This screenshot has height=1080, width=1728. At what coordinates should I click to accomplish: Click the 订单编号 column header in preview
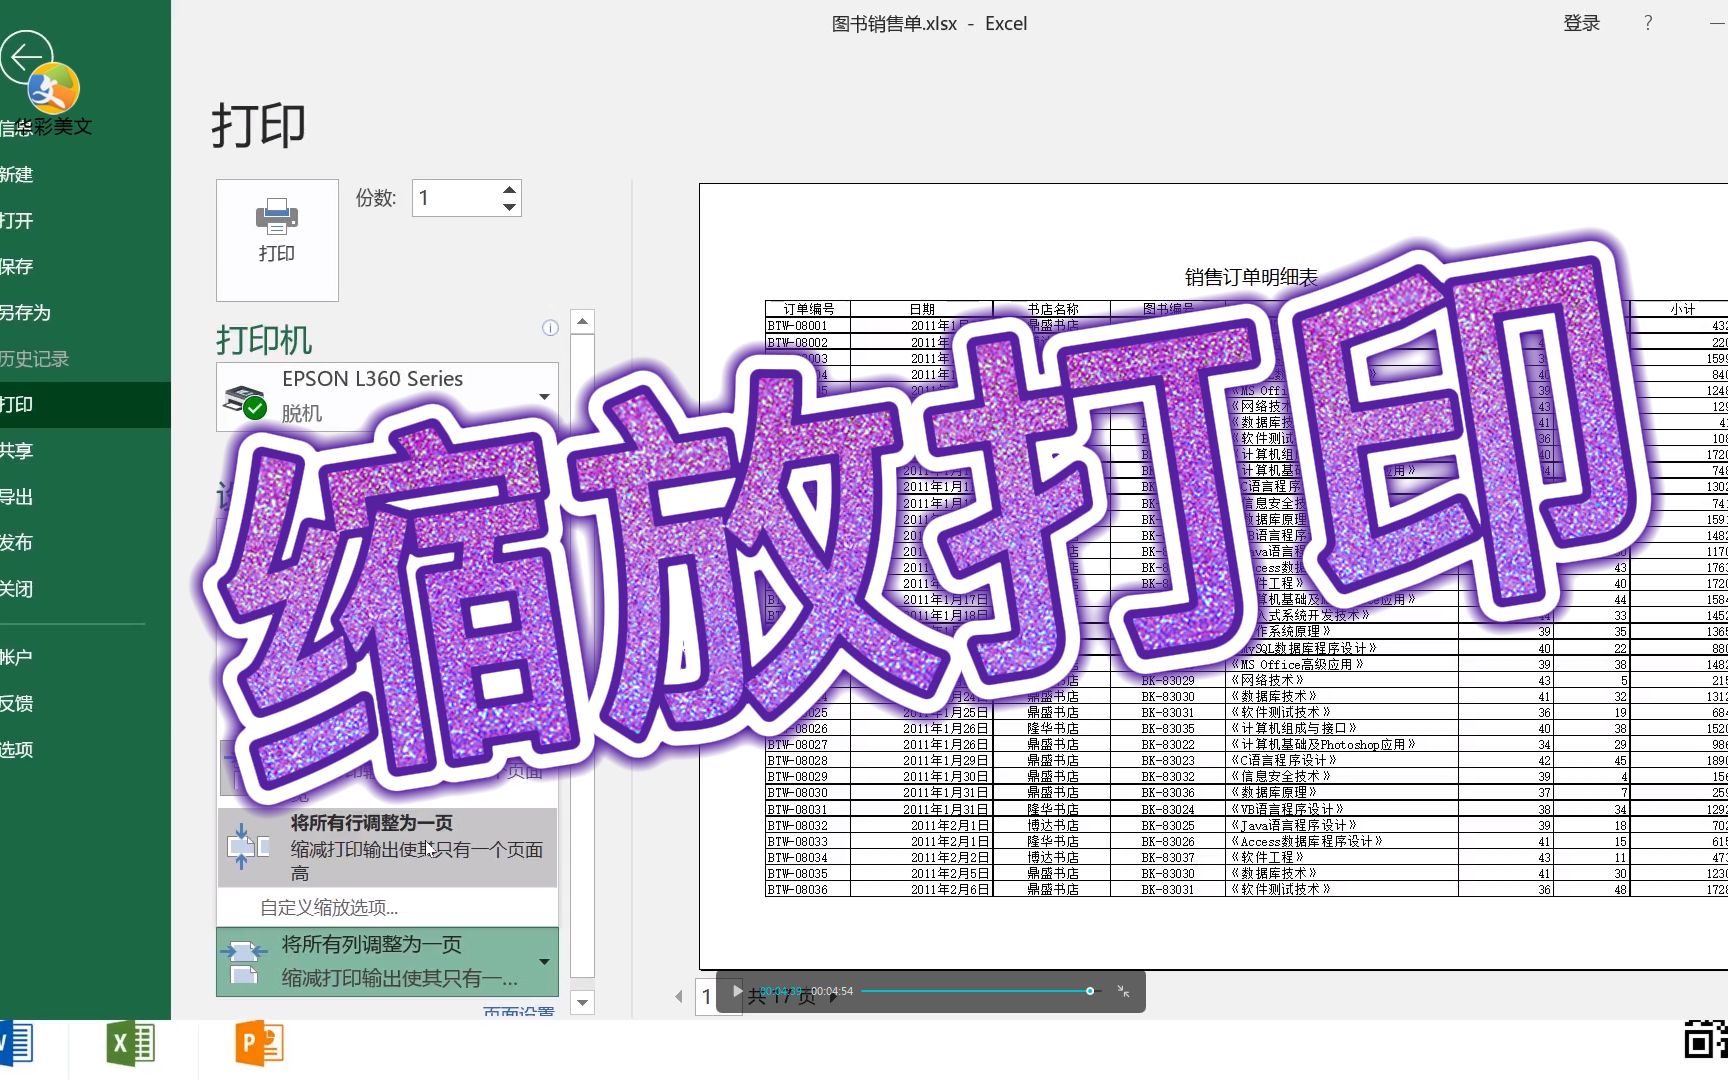click(809, 309)
